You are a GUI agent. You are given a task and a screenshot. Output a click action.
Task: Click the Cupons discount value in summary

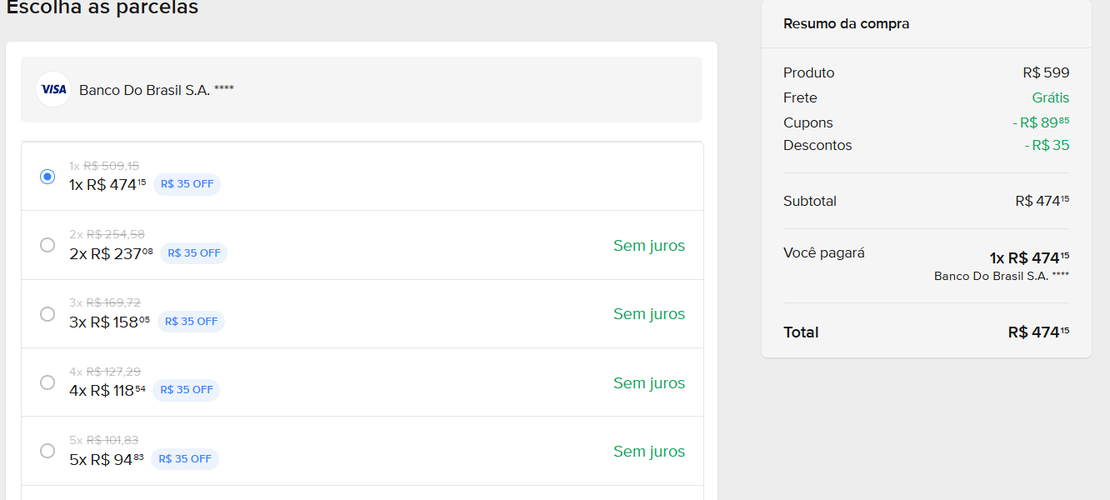[1041, 123]
